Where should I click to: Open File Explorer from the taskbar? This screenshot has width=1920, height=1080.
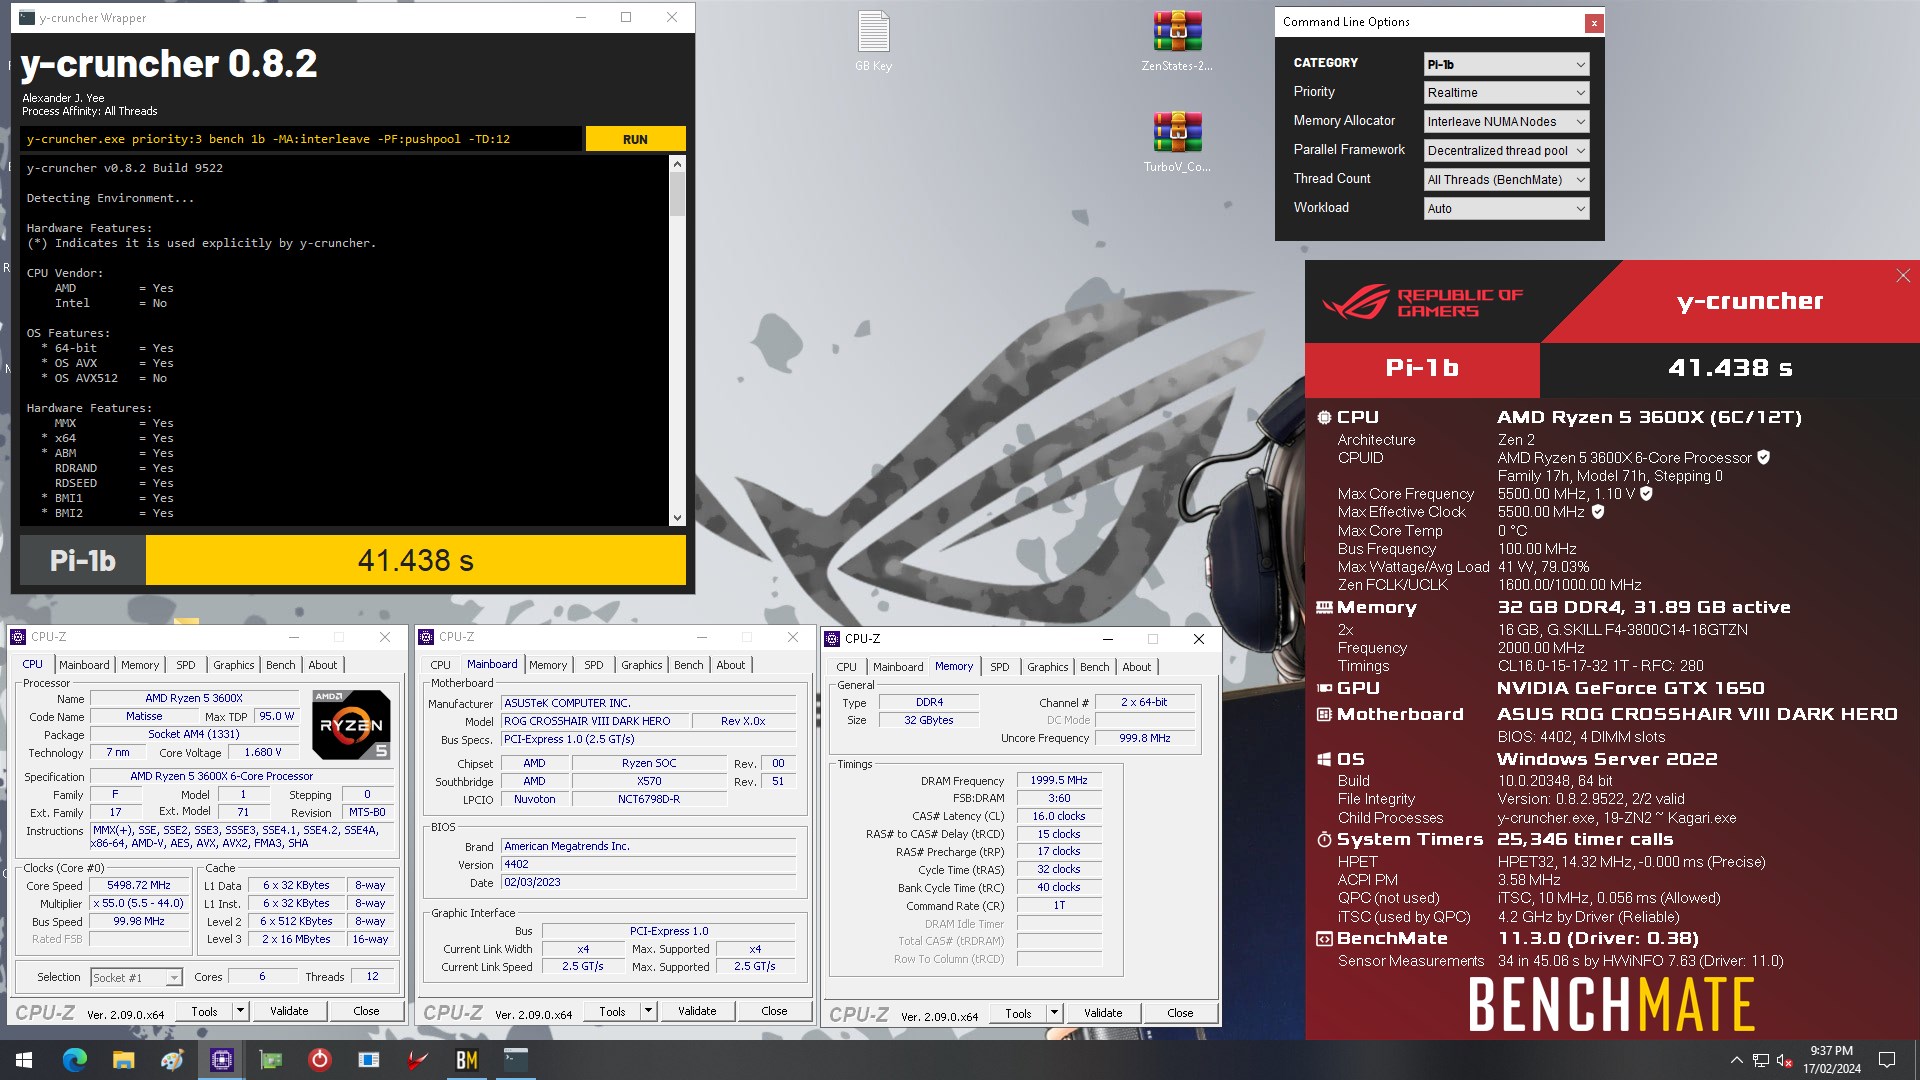pyautogui.click(x=123, y=1060)
